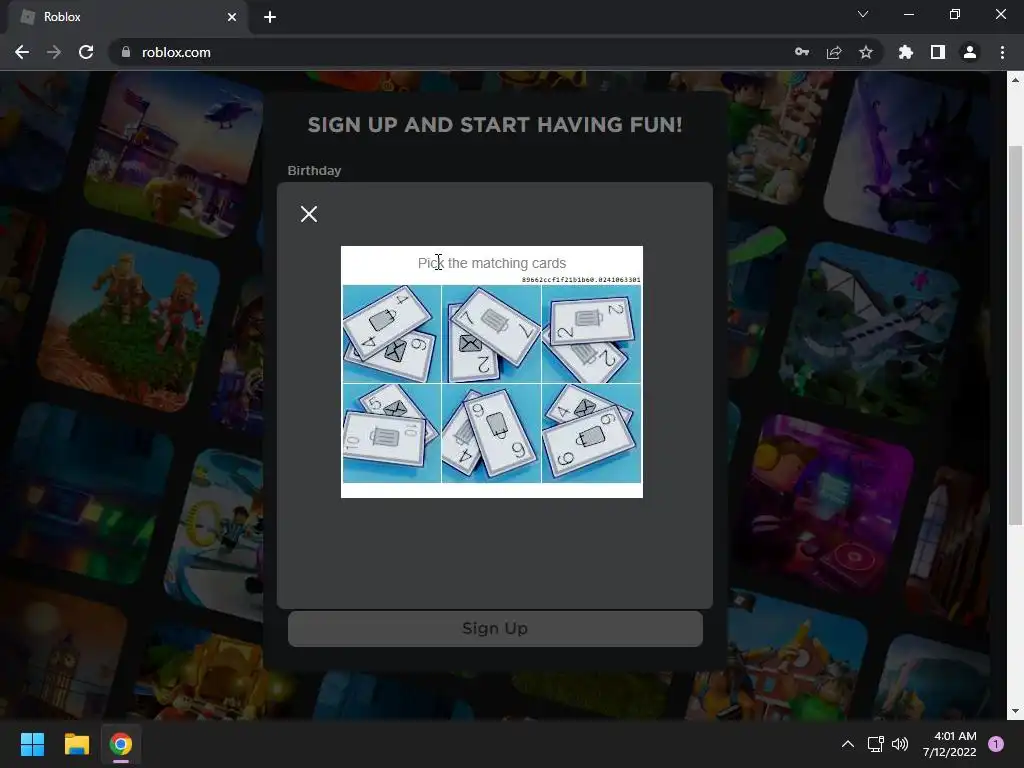Restore down the Chrome window
This screenshot has height=768, width=1024.
pos(955,14)
